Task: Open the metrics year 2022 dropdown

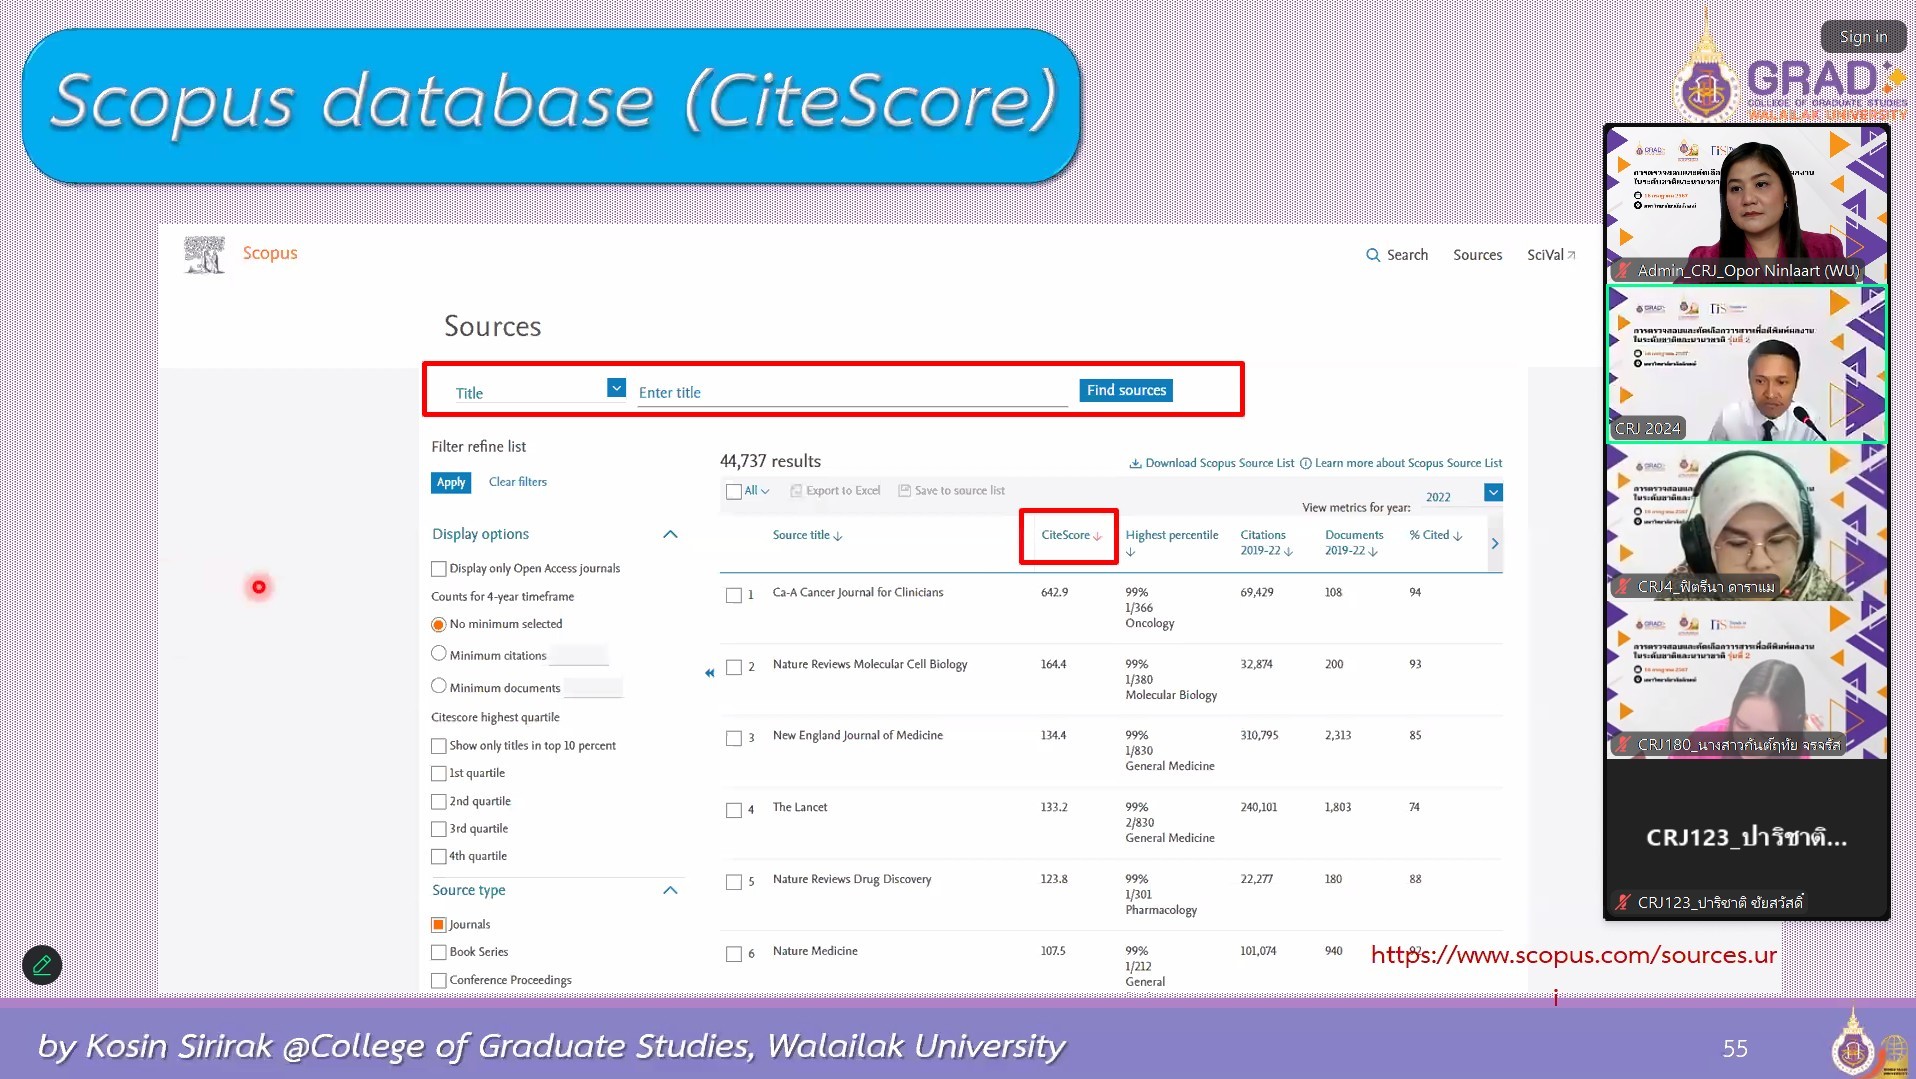Action: coord(1492,493)
